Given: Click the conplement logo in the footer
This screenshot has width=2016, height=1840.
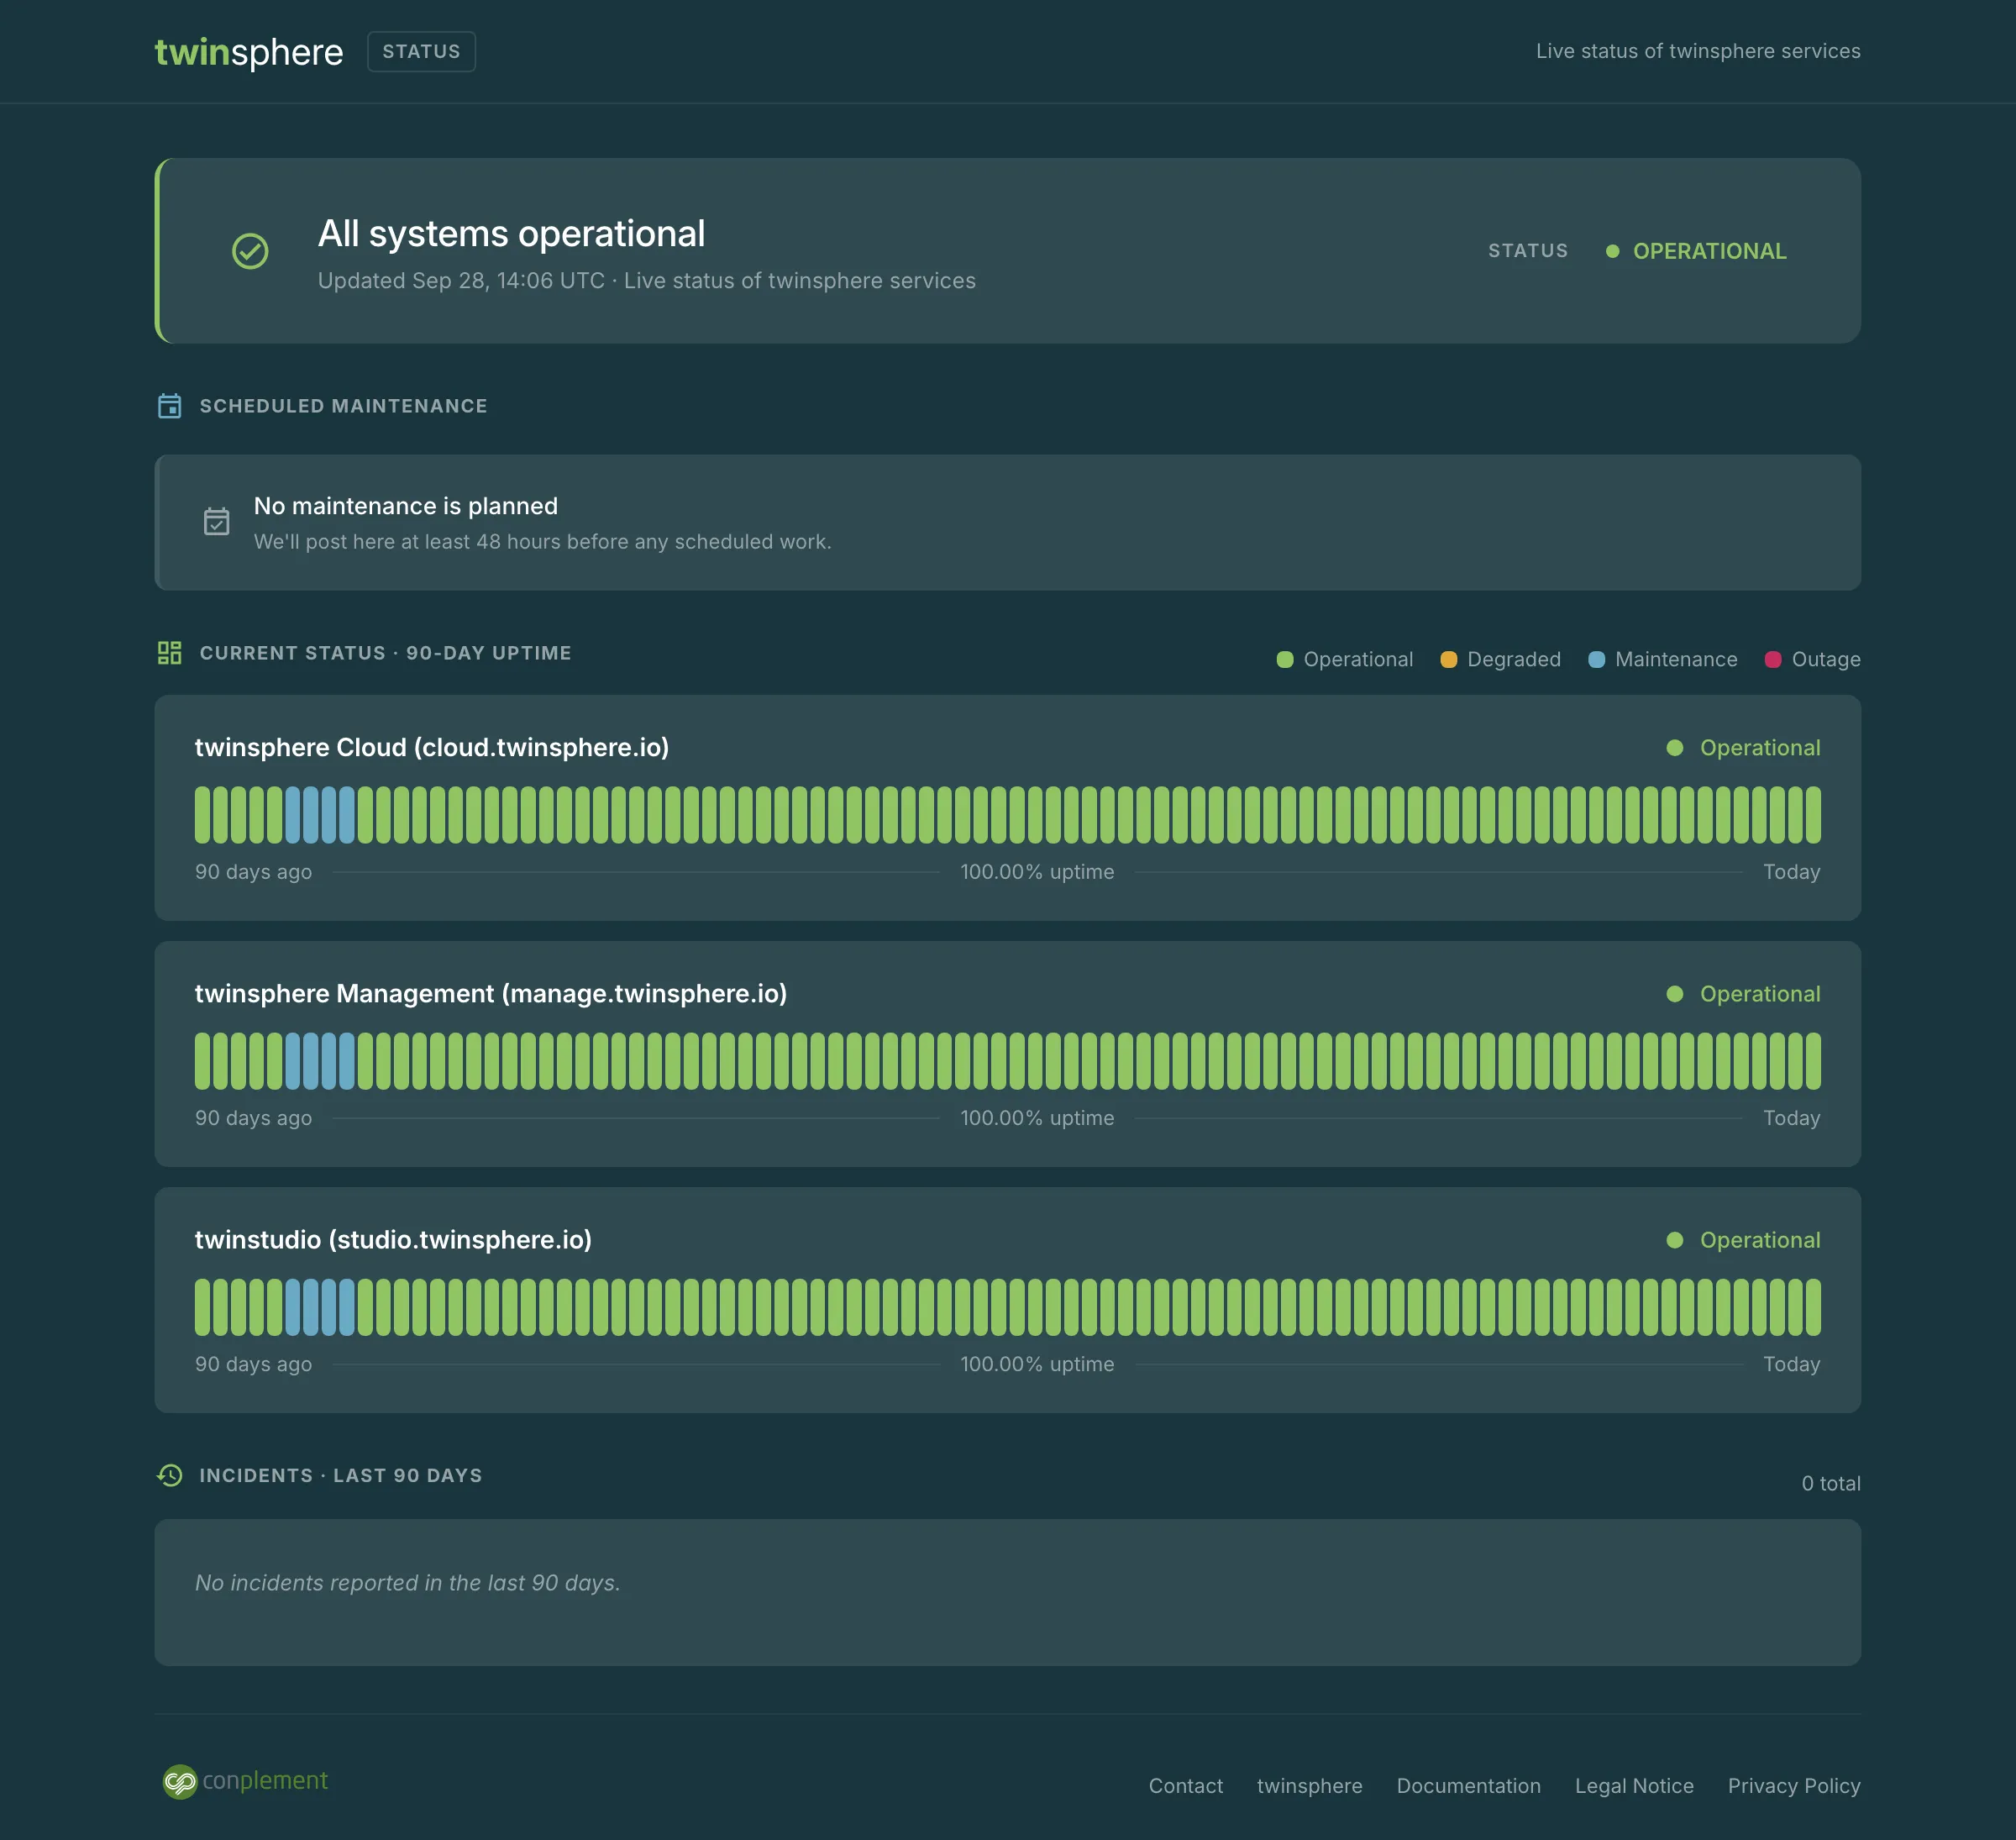Looking at the screenshot, I should [246, 1781].
